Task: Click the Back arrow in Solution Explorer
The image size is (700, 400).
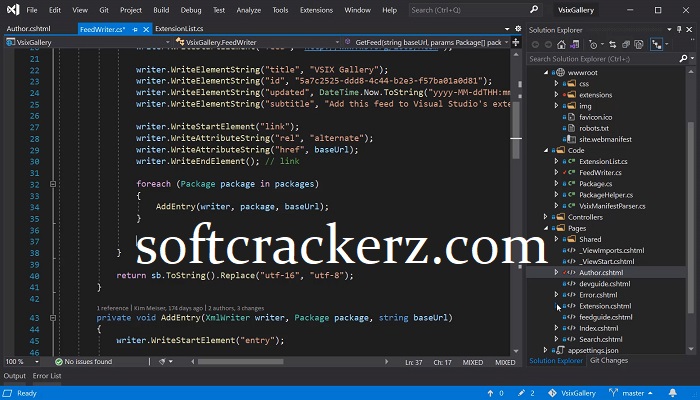Action: point(535,44)
